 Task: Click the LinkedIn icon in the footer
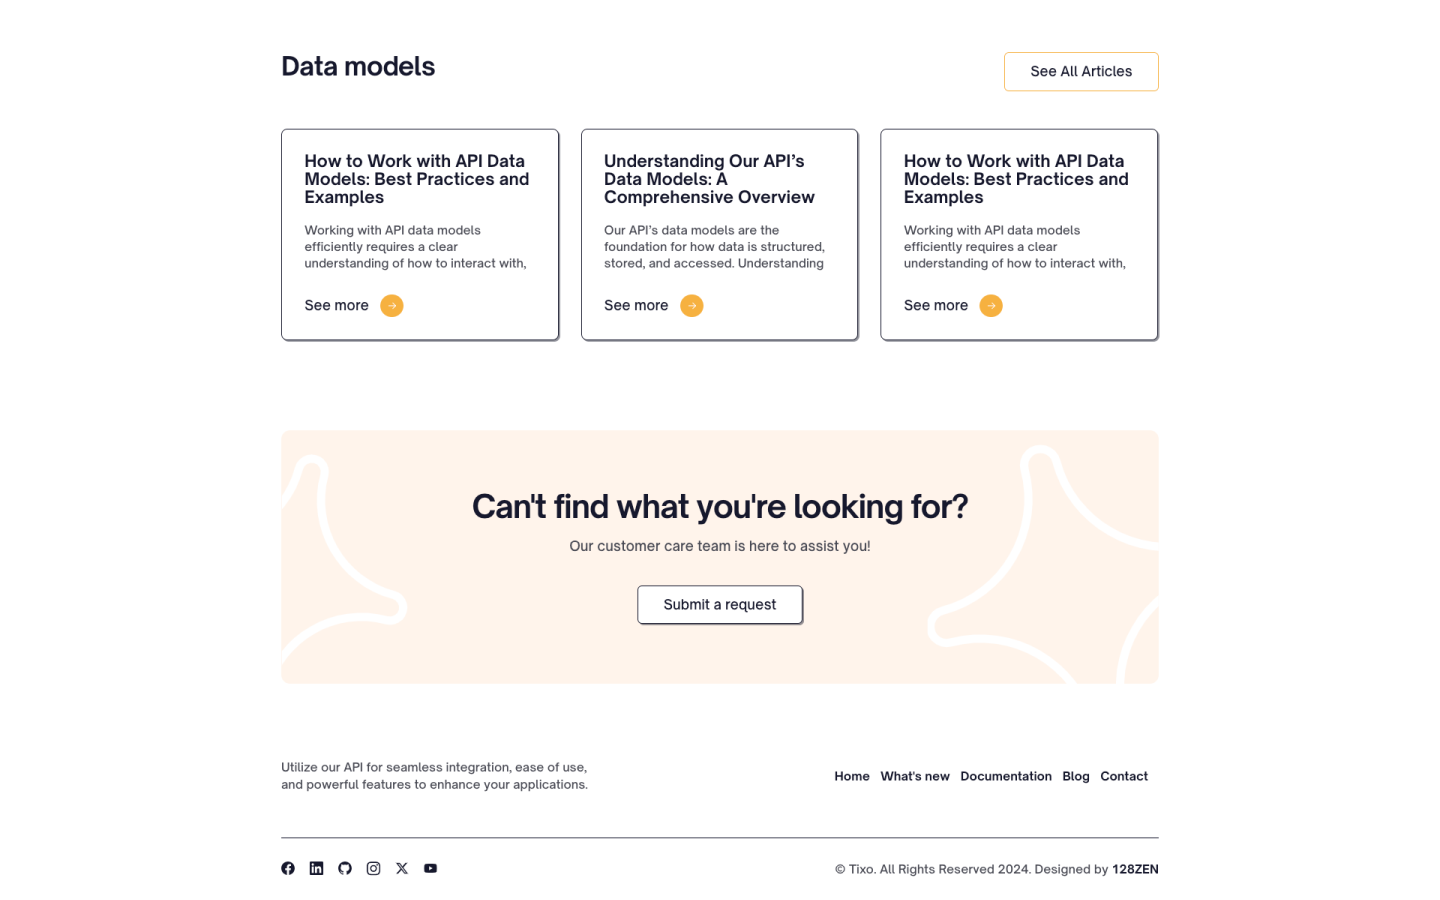point(316,868)
